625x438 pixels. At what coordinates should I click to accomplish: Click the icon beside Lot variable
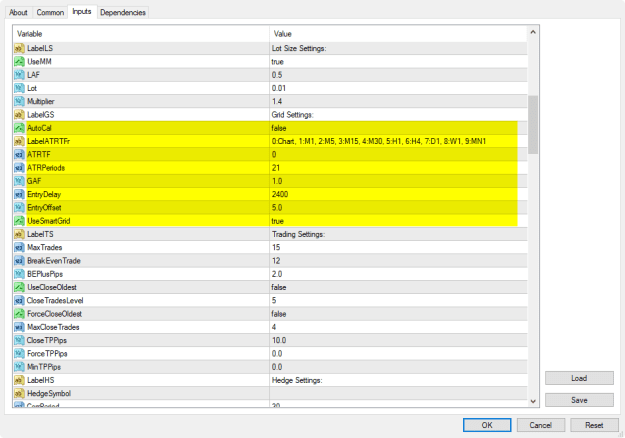pos(19,88)
